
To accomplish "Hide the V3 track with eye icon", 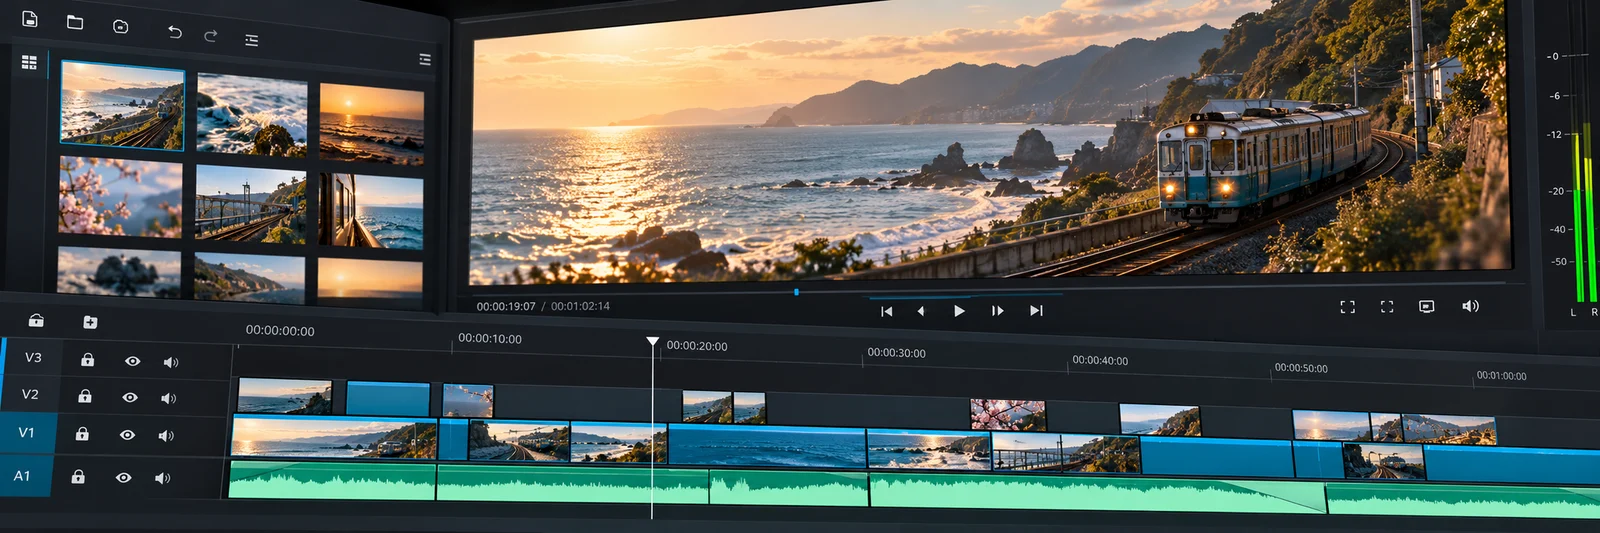I will click(133, 361).
